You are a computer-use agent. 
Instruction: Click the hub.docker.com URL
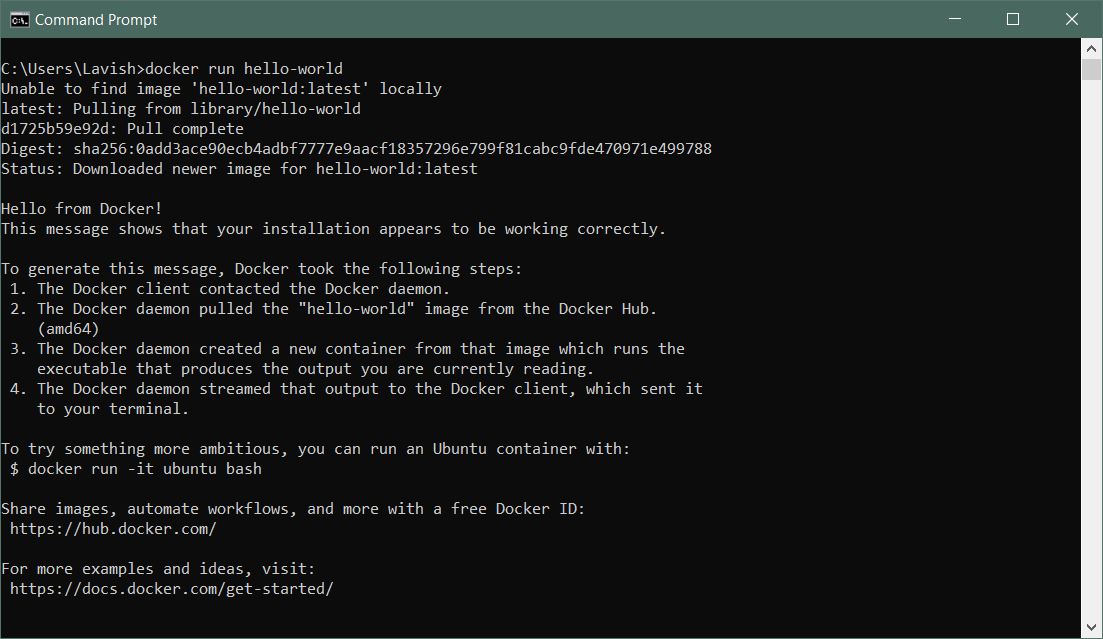coord(113,529)
